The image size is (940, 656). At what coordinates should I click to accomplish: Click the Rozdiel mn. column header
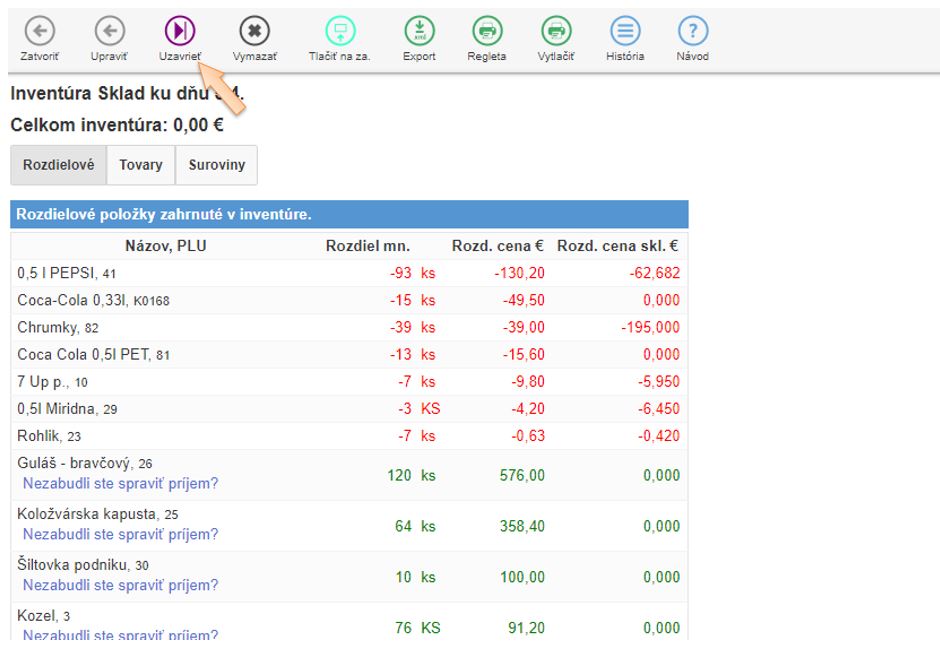[x=368, y=246]
